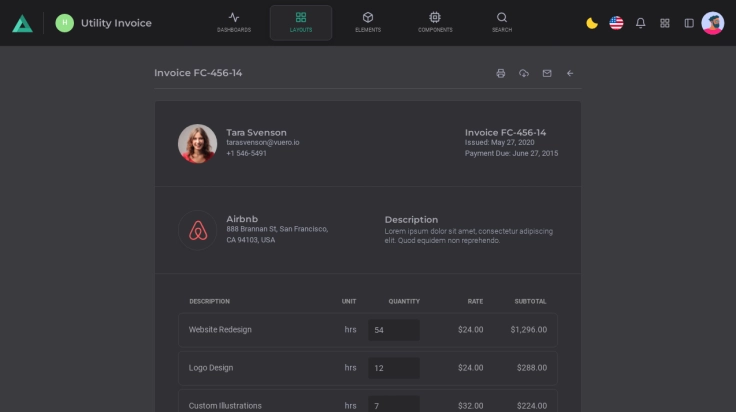Viewport: 736px width, 412px height.
Task: Open the Dashboards menu
Action: tap(234, 22)
